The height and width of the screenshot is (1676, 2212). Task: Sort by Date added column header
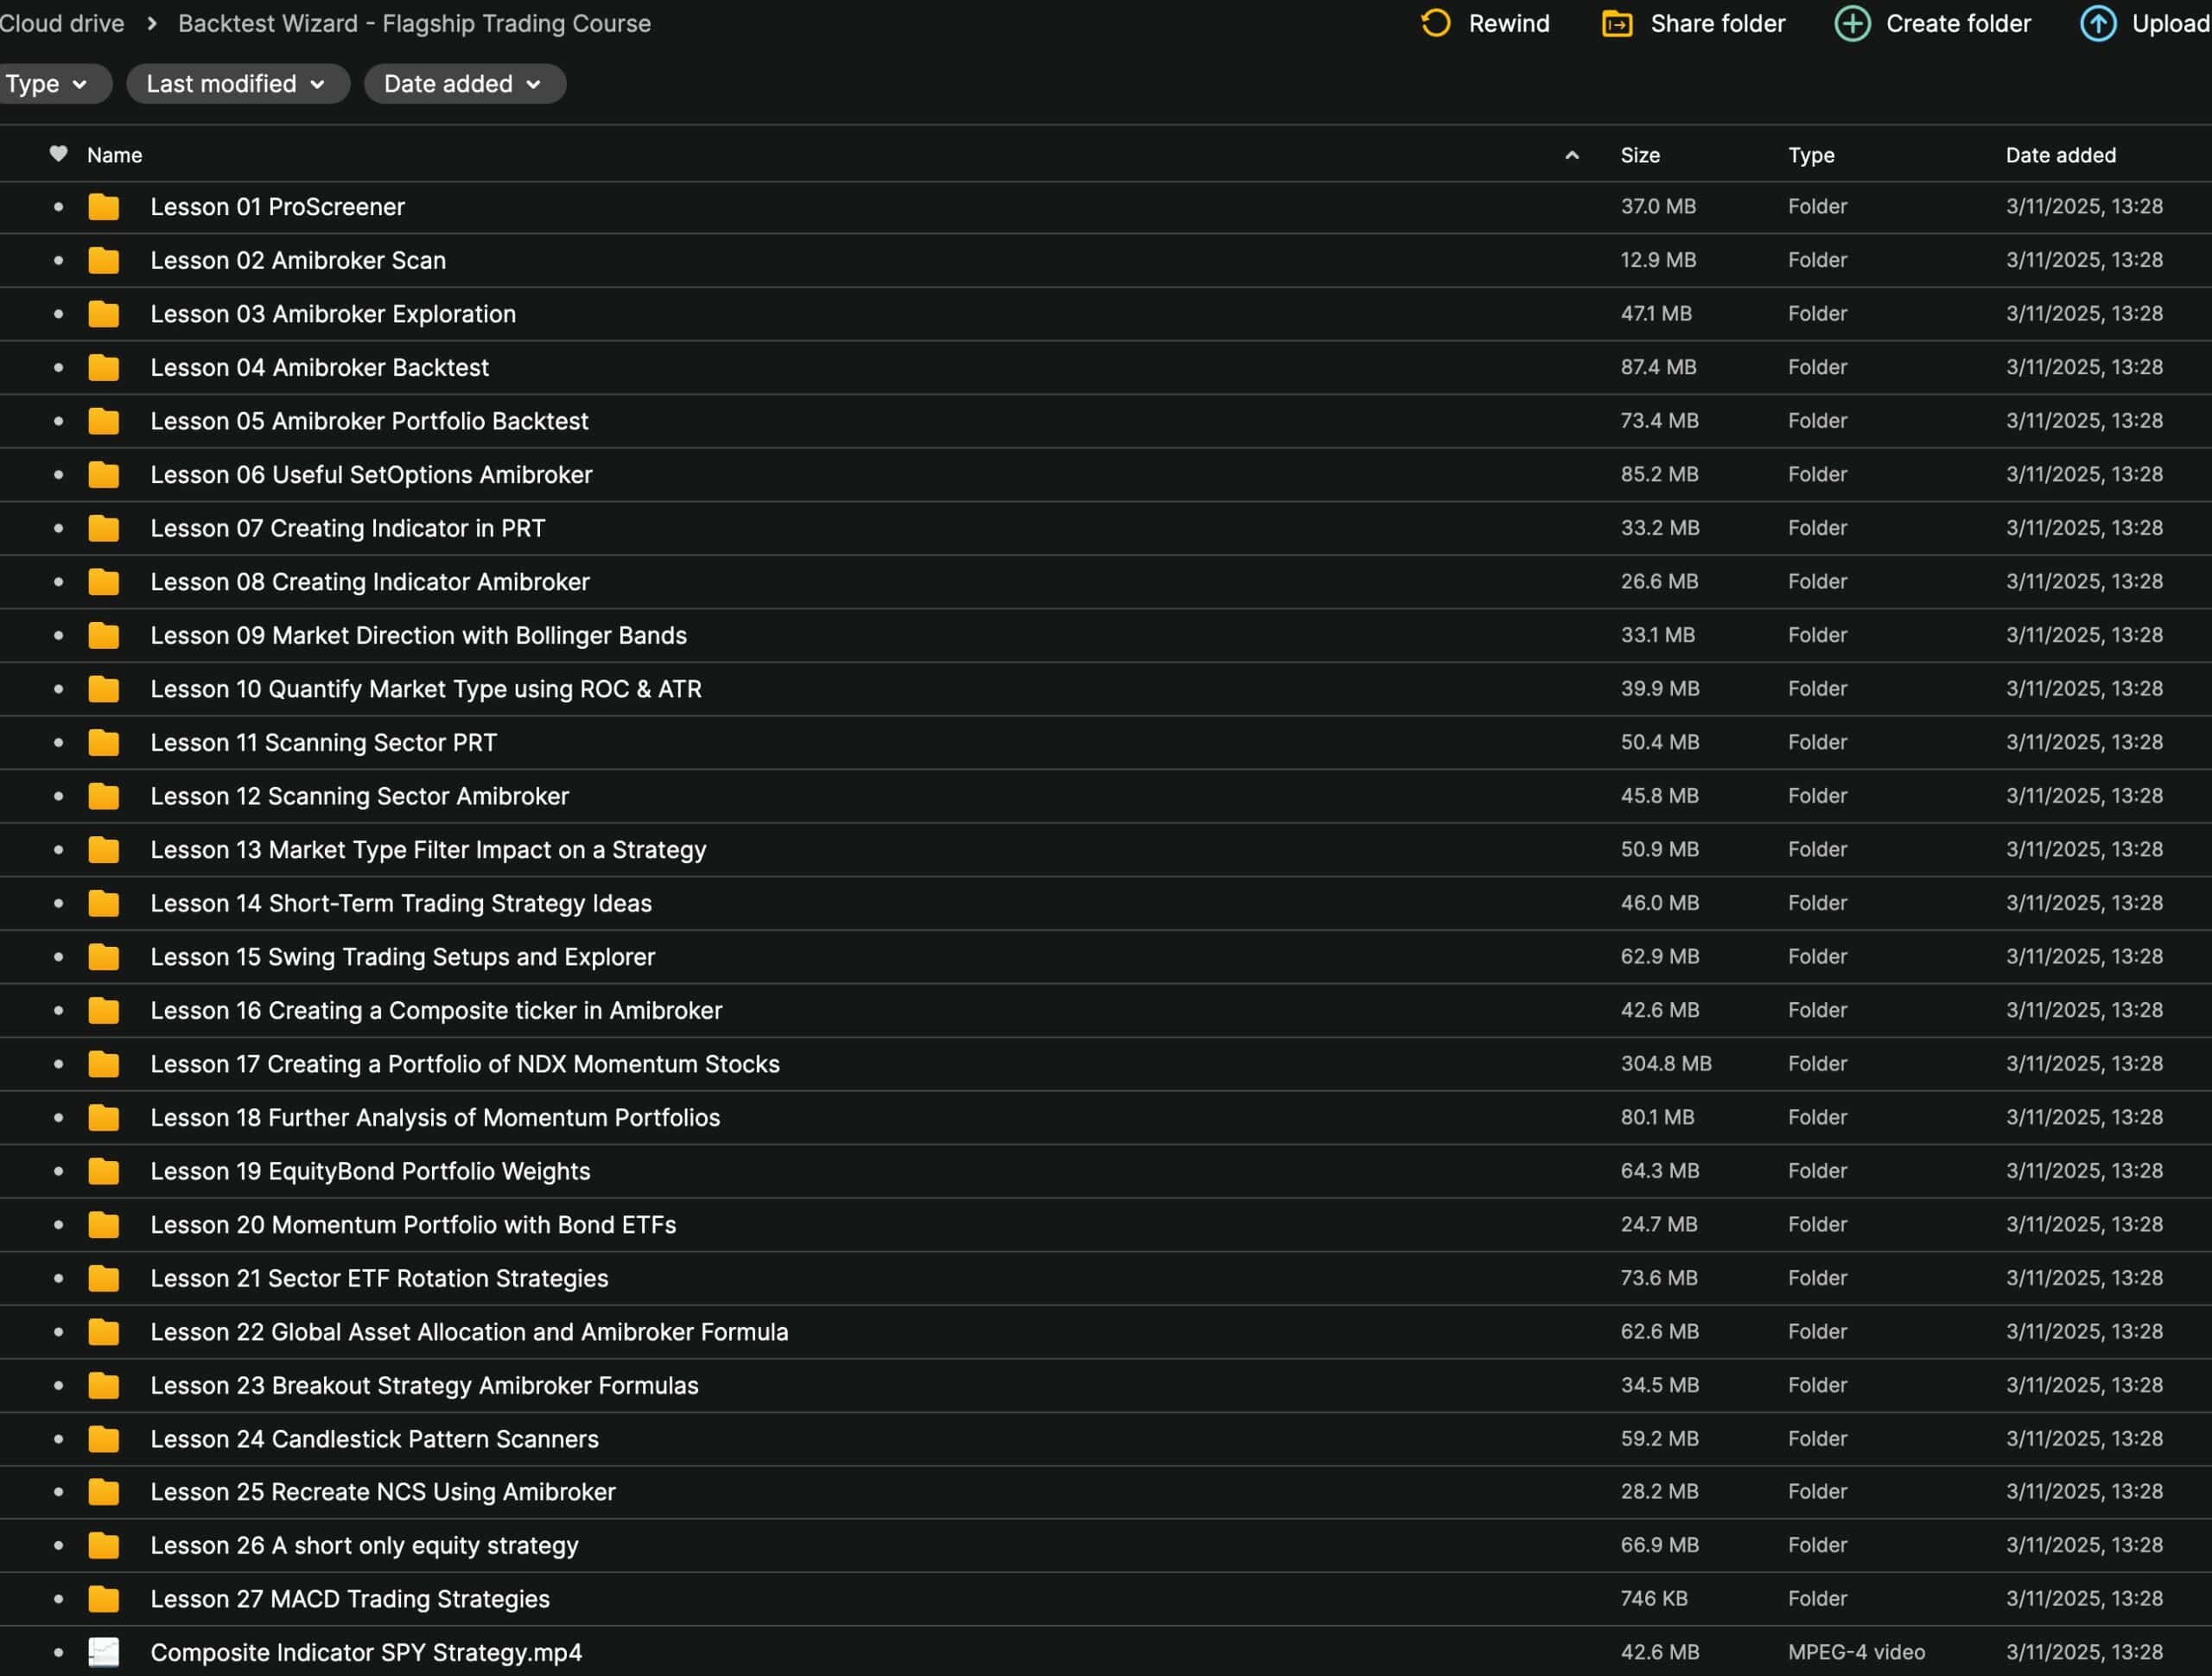click(x=2060, y=155)
